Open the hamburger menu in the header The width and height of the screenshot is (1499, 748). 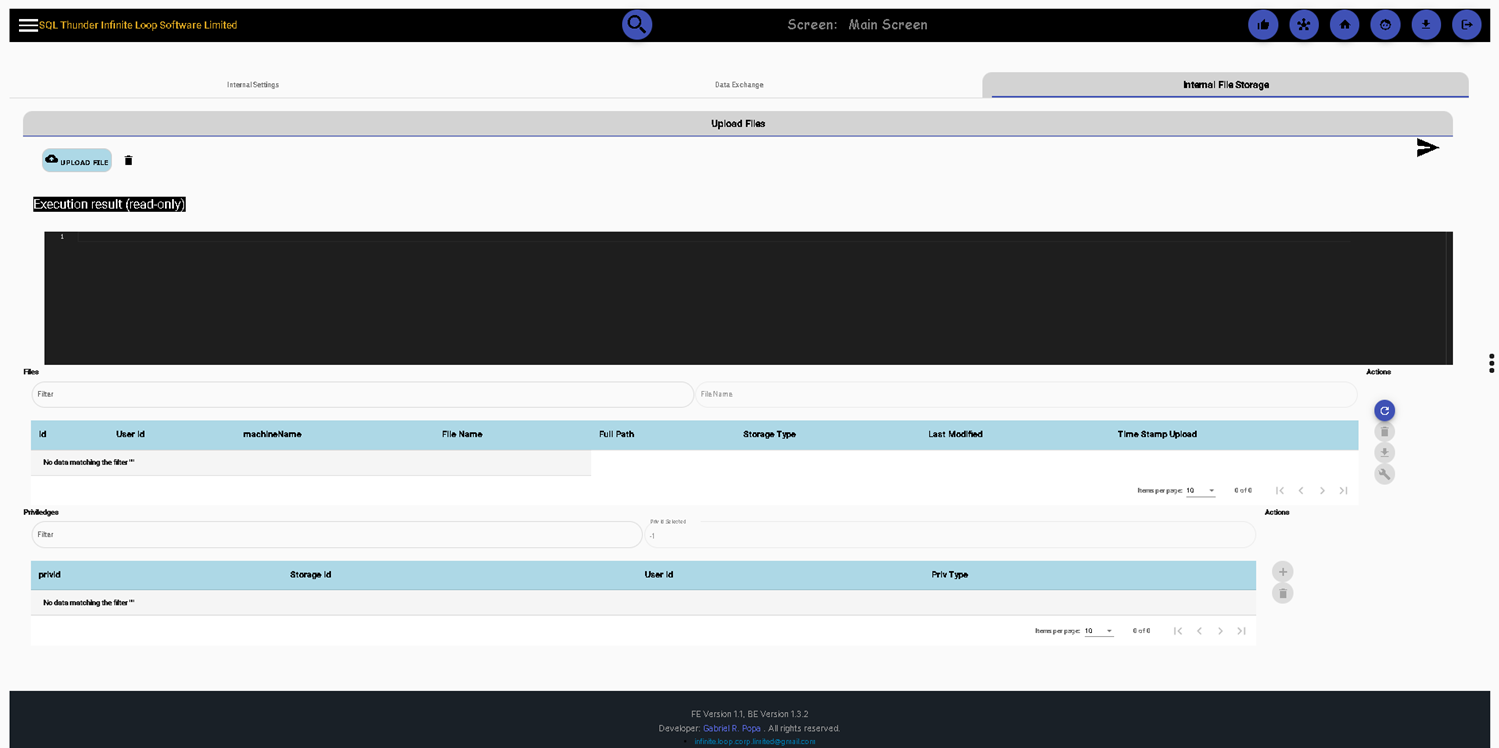click(28, 25)
